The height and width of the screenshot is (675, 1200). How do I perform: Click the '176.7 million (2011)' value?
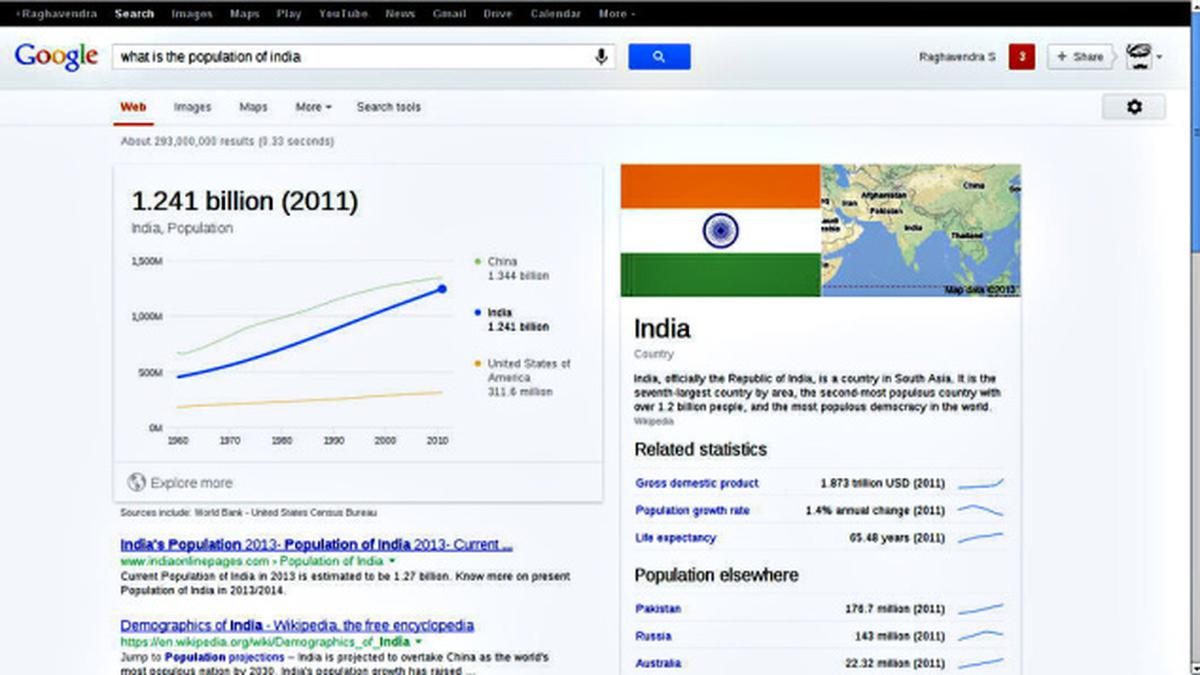(x=895, y=609)
